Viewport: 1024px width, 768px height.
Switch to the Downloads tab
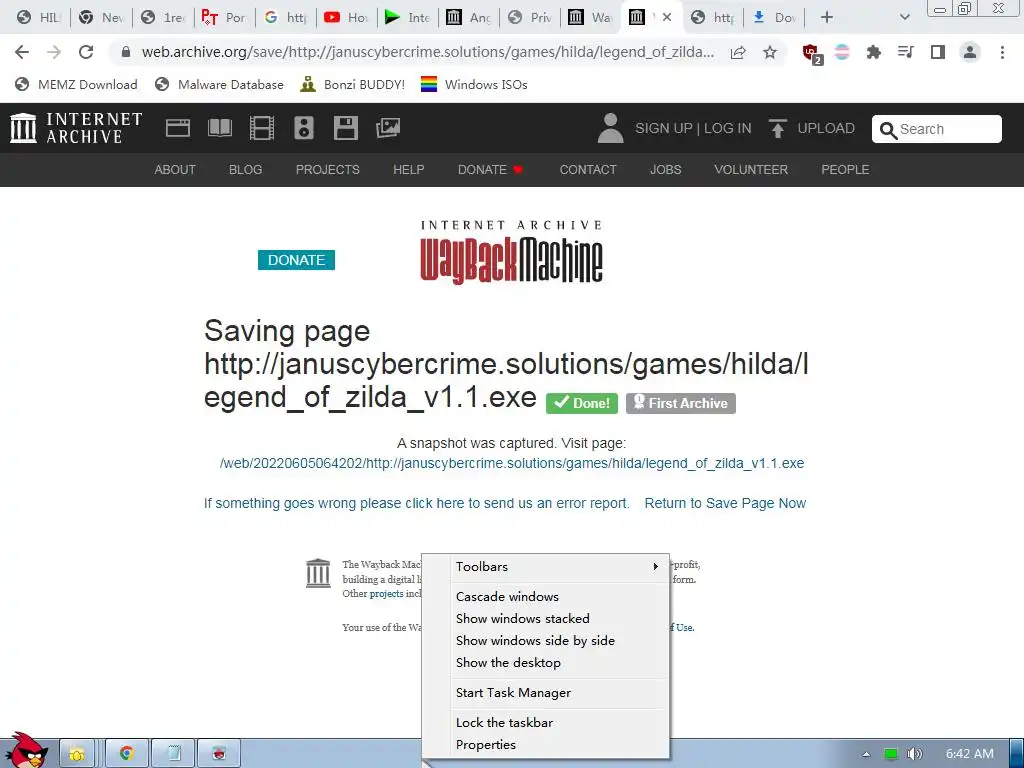775,18
